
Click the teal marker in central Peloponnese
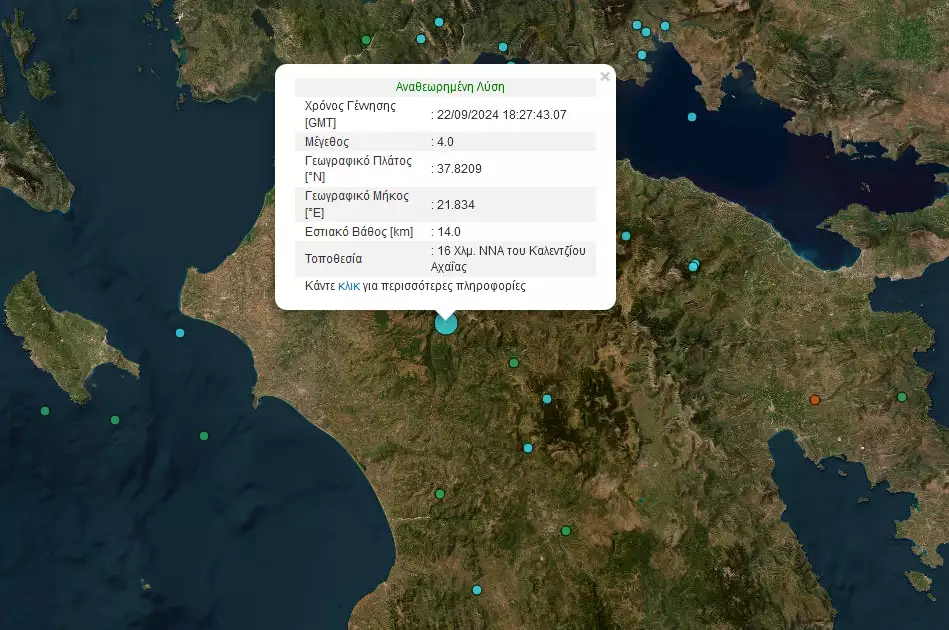528,447
